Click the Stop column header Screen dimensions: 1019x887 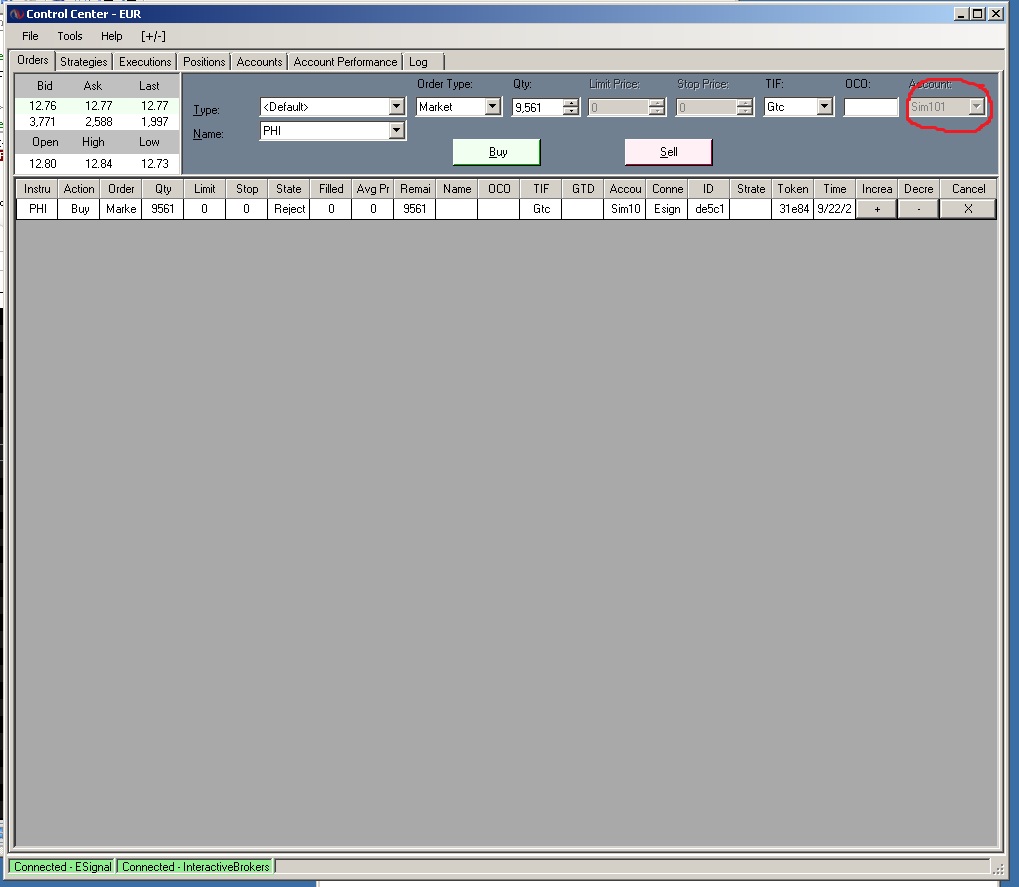pos(246,189)
